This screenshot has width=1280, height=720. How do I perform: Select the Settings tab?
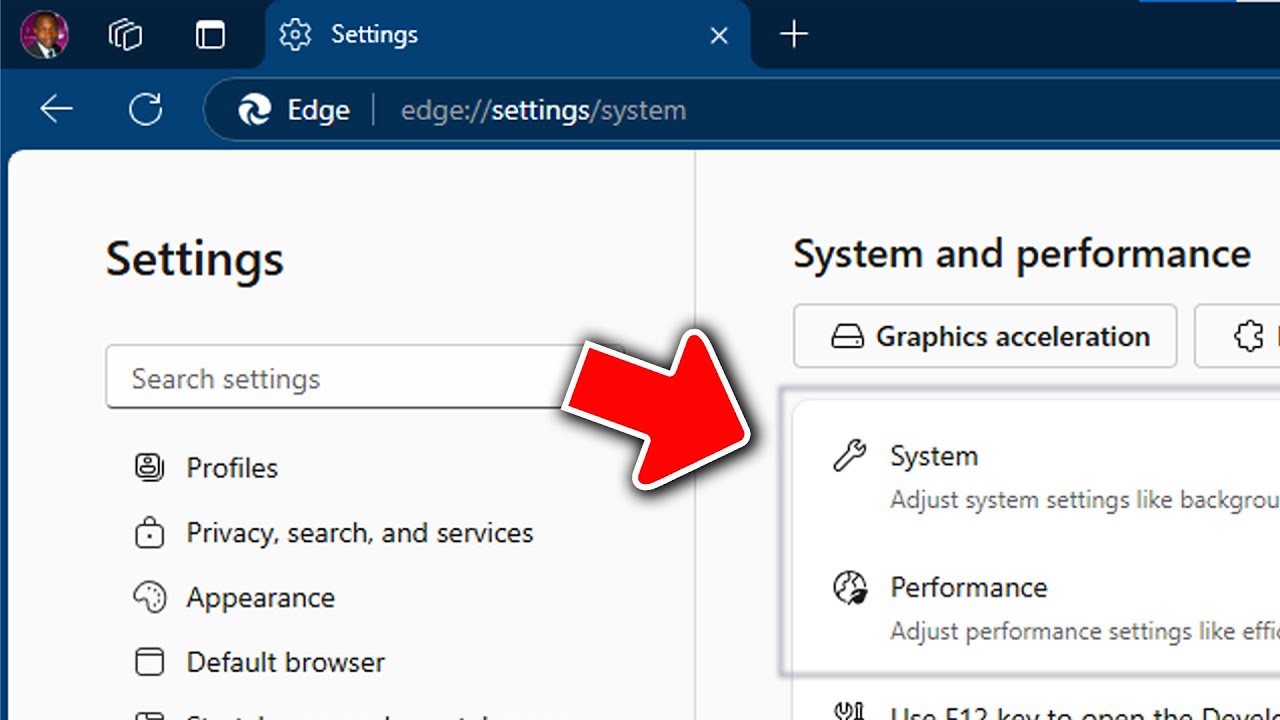tap(507, 35)
